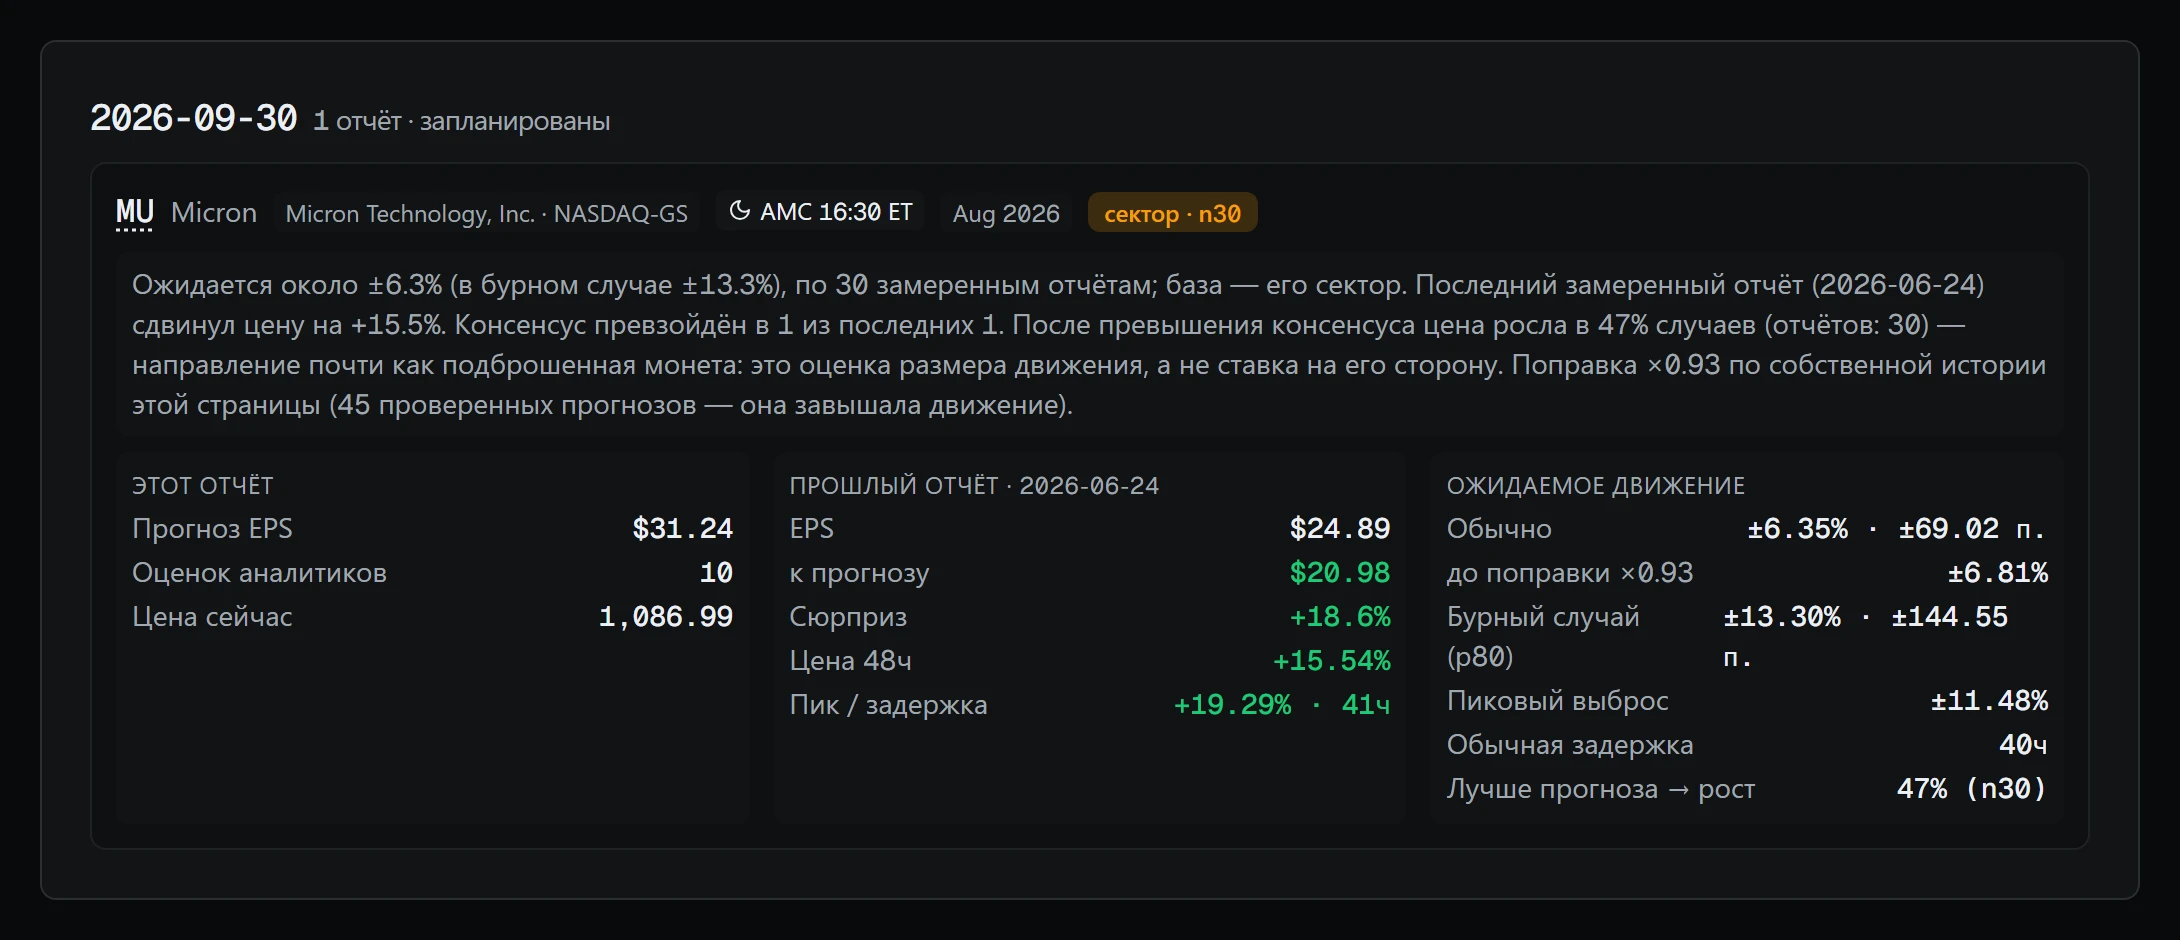This screenshot has height=940, width=2180.
Task: Click the 'до поправки ×0.93' value ±6.81%
Action: click(1997, 572)
